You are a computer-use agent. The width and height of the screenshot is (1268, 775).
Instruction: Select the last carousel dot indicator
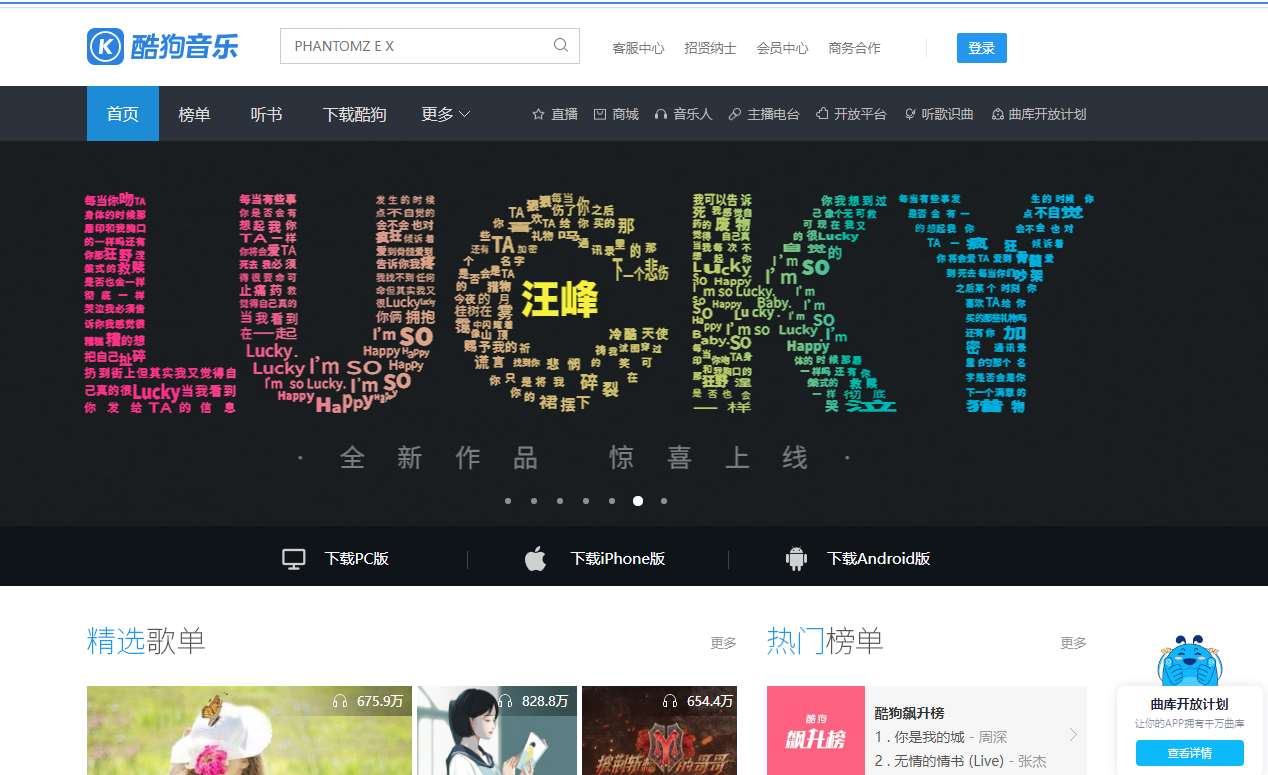(664, 501)
